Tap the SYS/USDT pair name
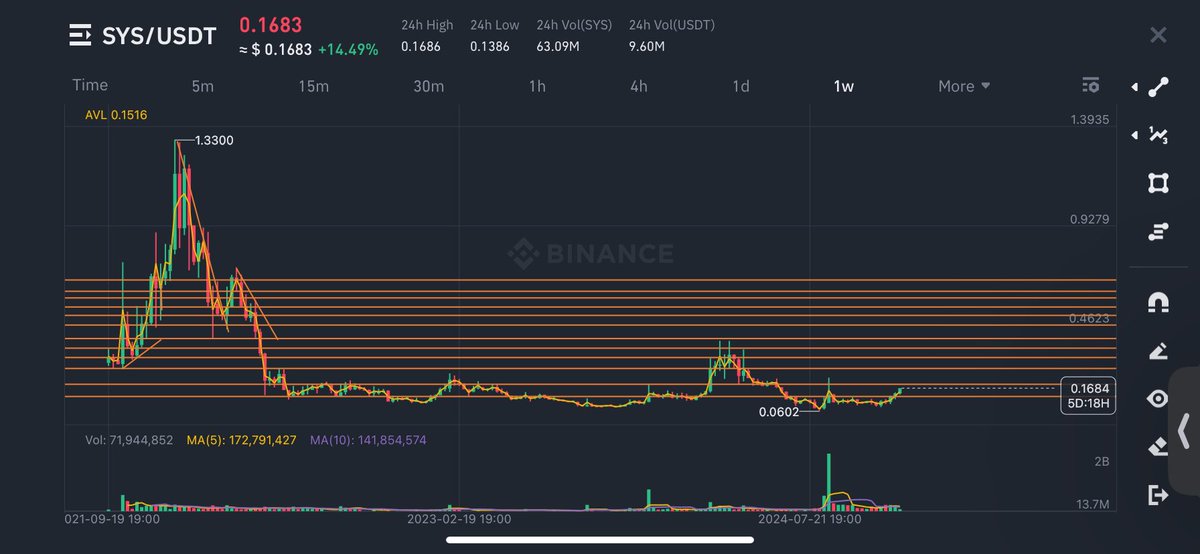Image resolution: width=1200 pixels, height=554 pixels. pos(159,37)
